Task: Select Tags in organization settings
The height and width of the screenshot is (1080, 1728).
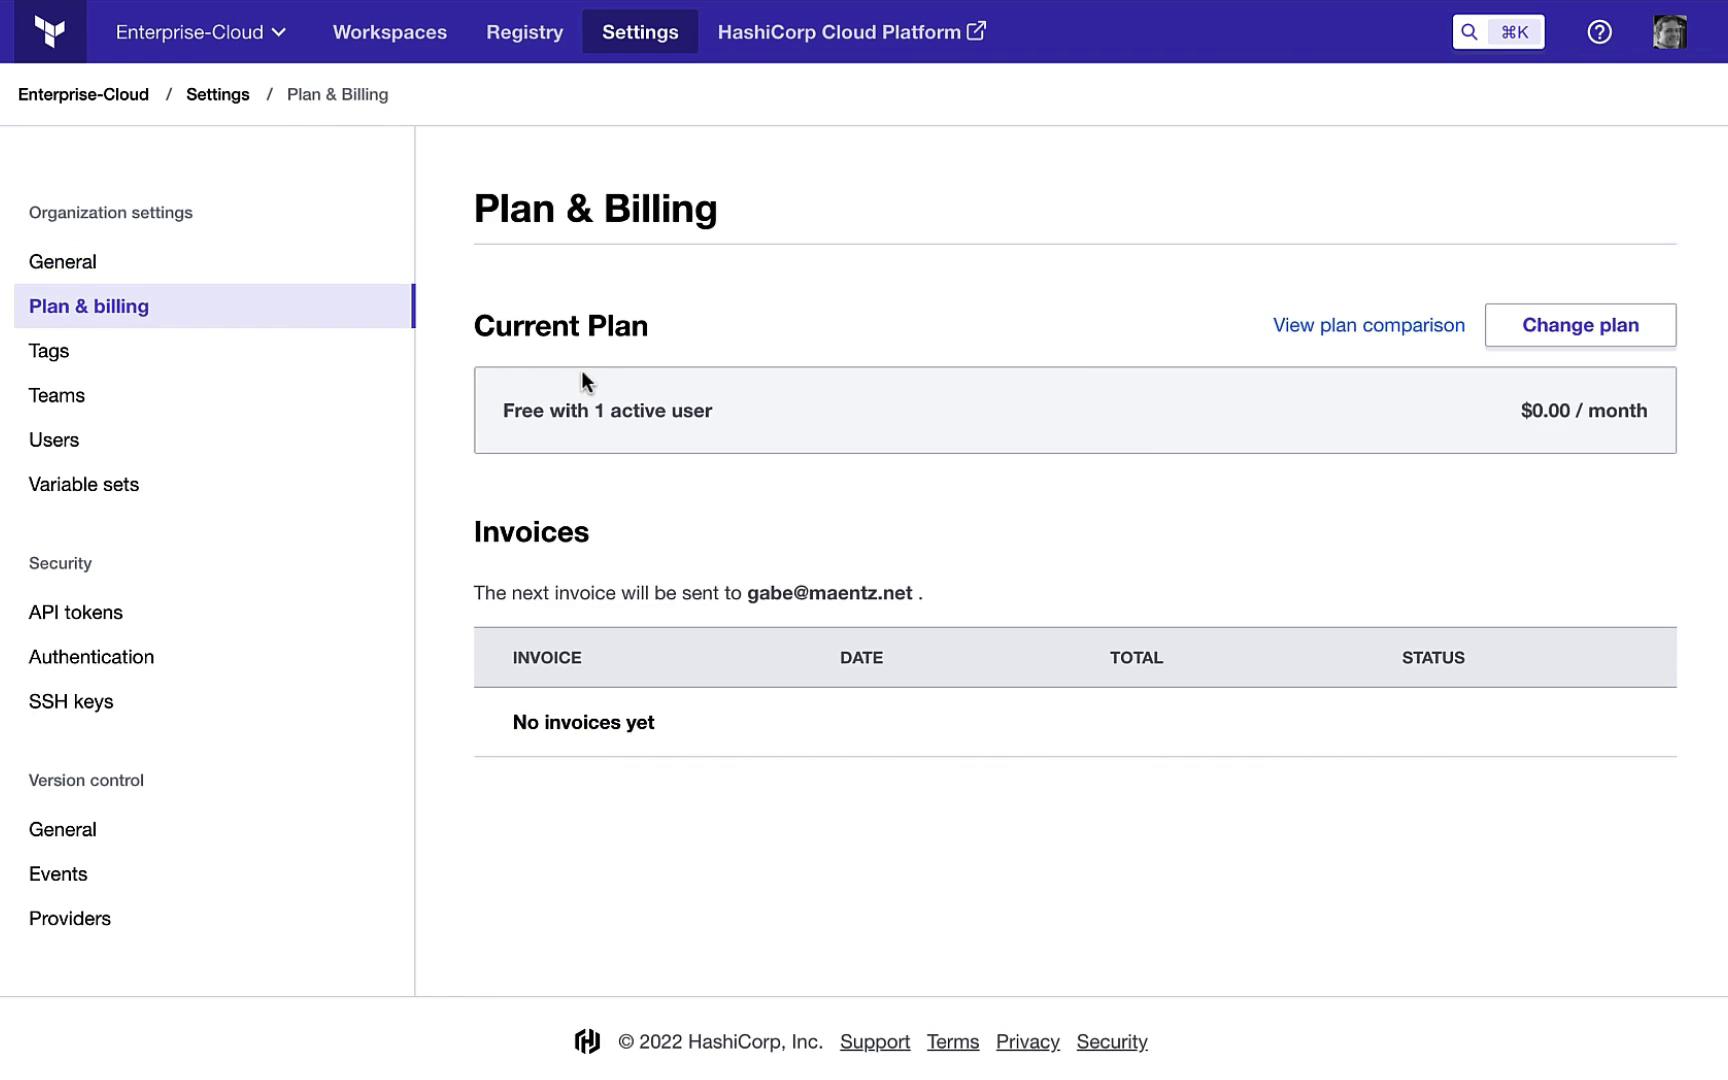Action: tap(49, 351)
